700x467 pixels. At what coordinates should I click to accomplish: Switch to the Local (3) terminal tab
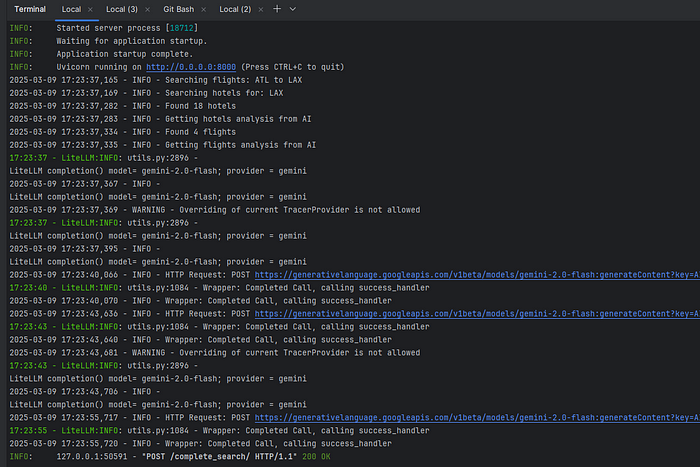pos(122,9)
